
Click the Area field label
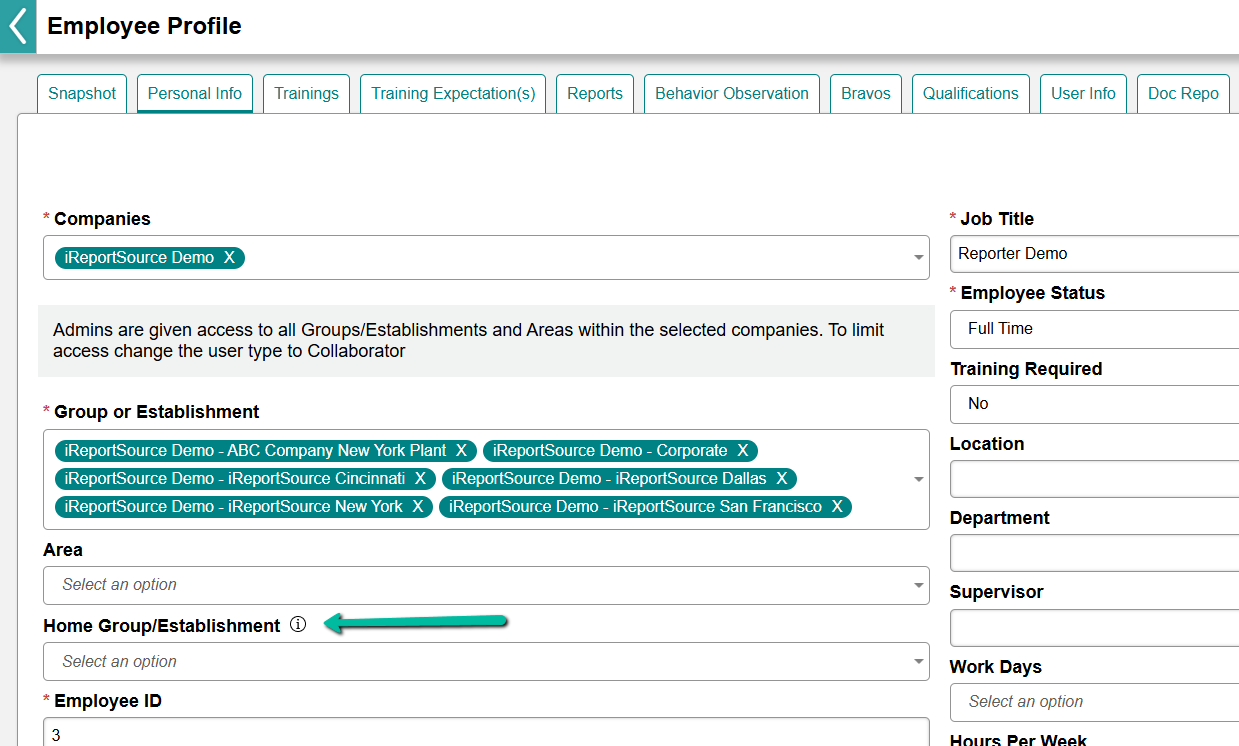tap(63, 550)
